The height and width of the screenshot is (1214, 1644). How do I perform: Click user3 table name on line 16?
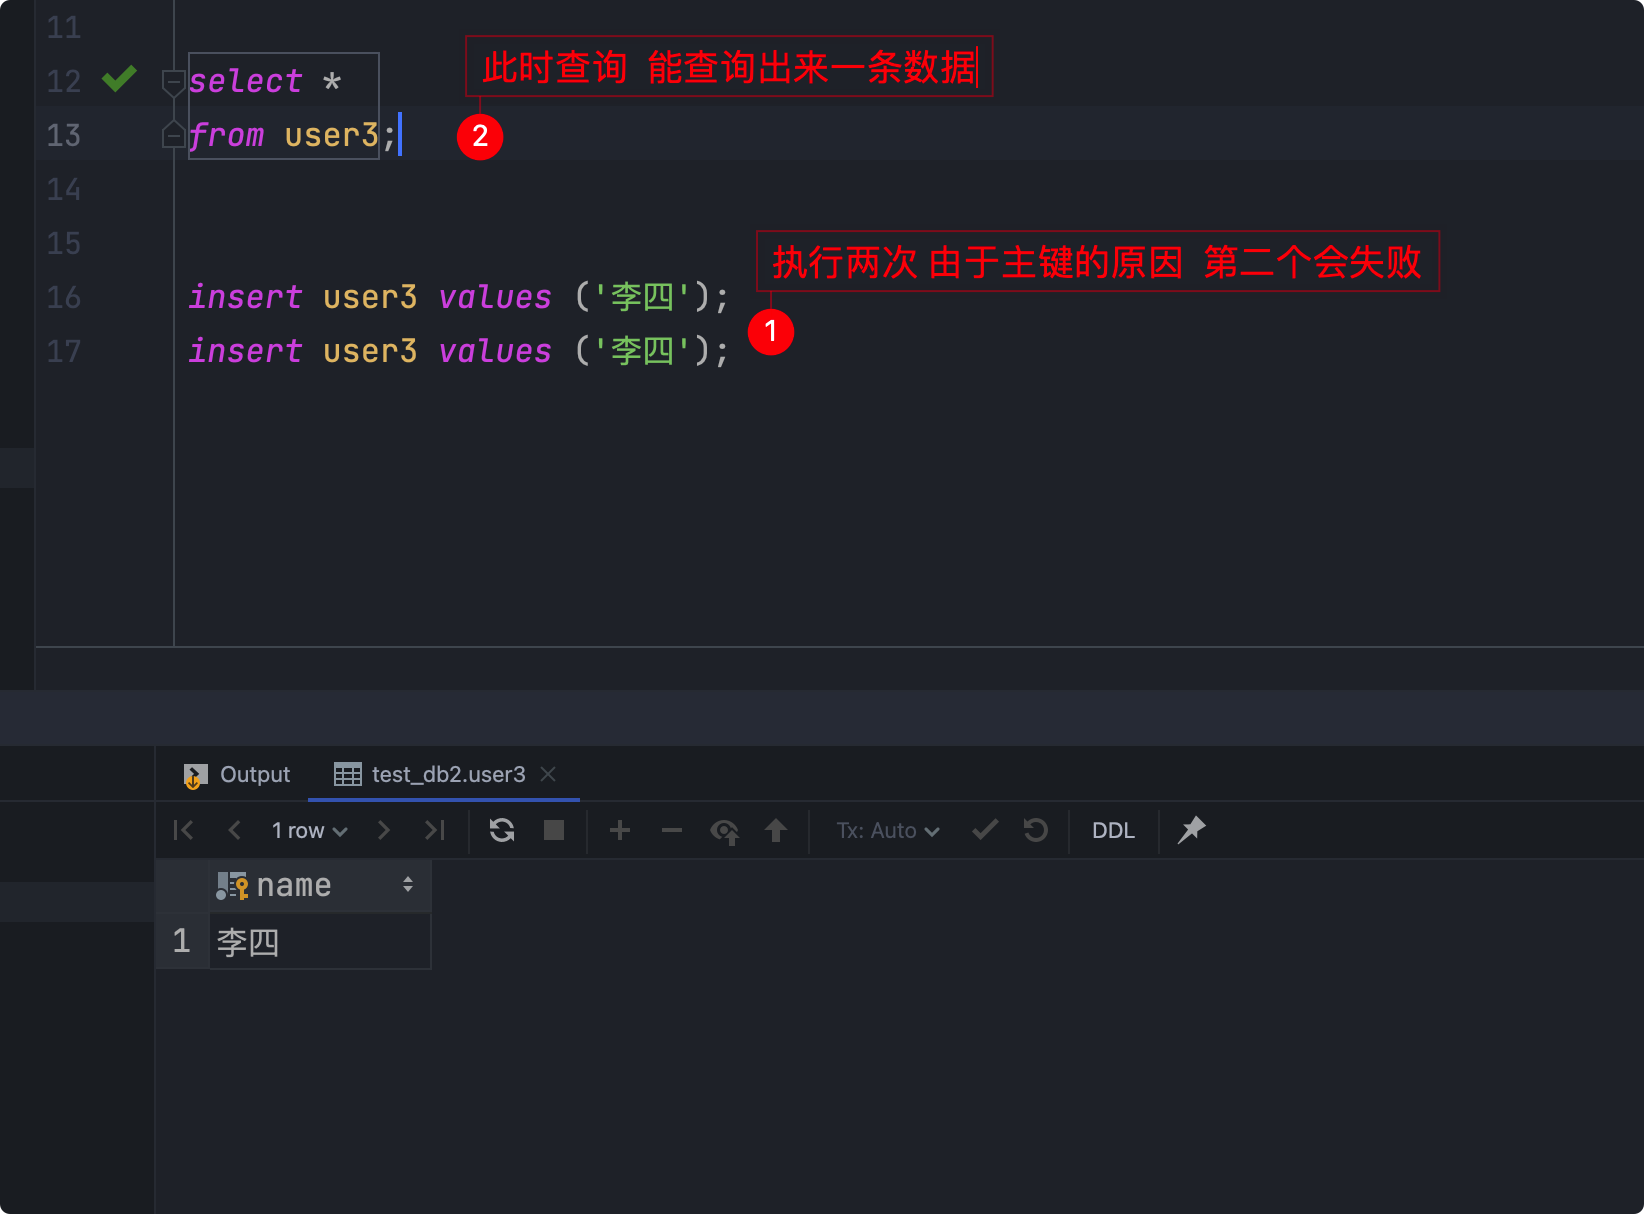pos(370,297)
